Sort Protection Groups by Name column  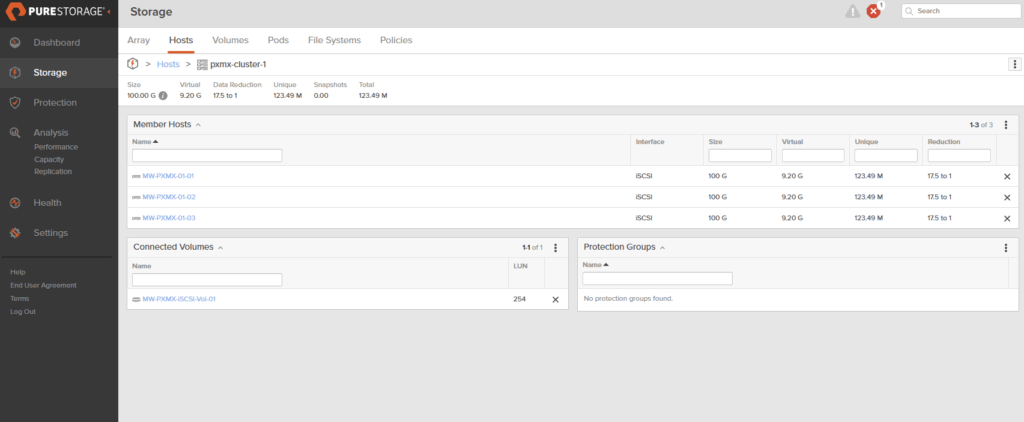click(596, 265)
